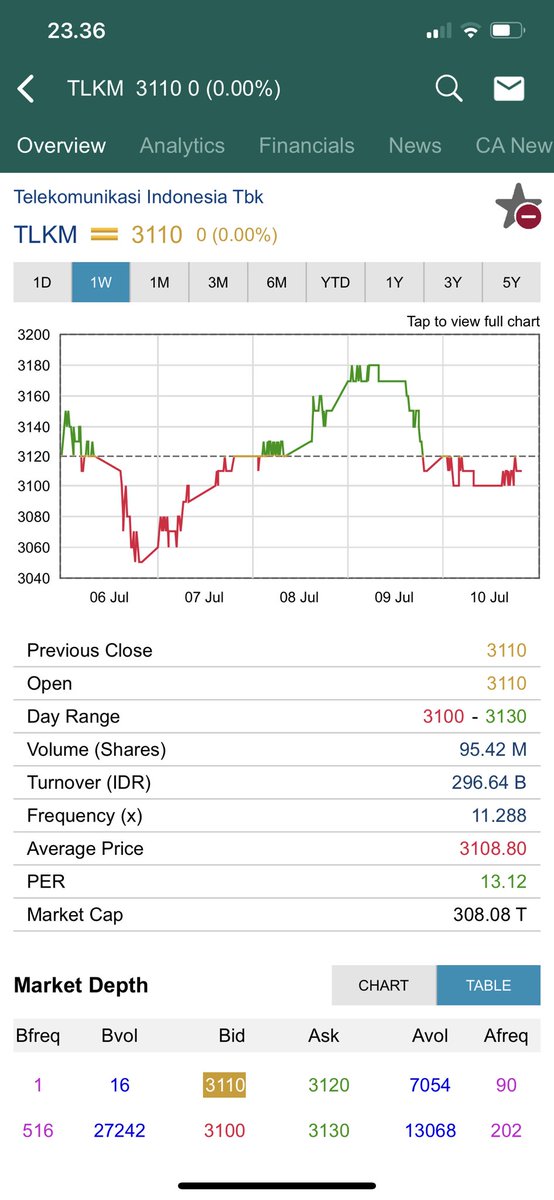Select the 1D chart range
The width and height of the screenshot is (554, 1200).
[x=42, y=282]
